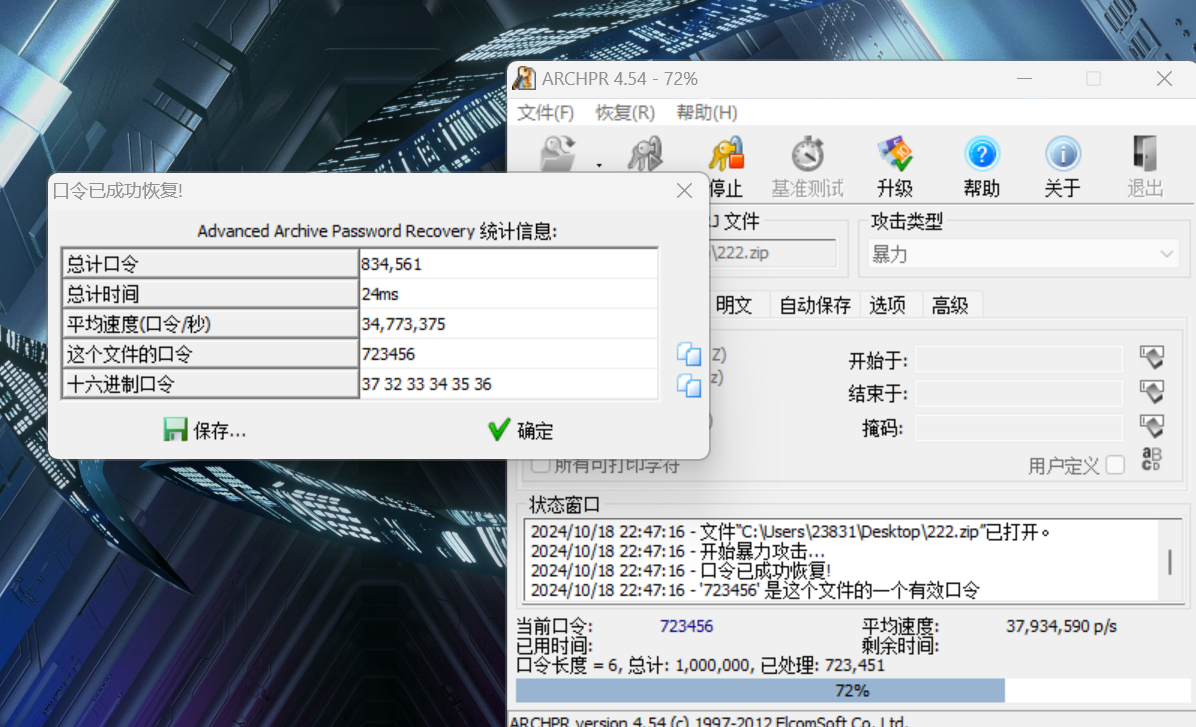Image resolution: width=1196 pixels, height=727 pixels.
Task: Open the 帮助(H) menu
Action: tap(707, 113)
